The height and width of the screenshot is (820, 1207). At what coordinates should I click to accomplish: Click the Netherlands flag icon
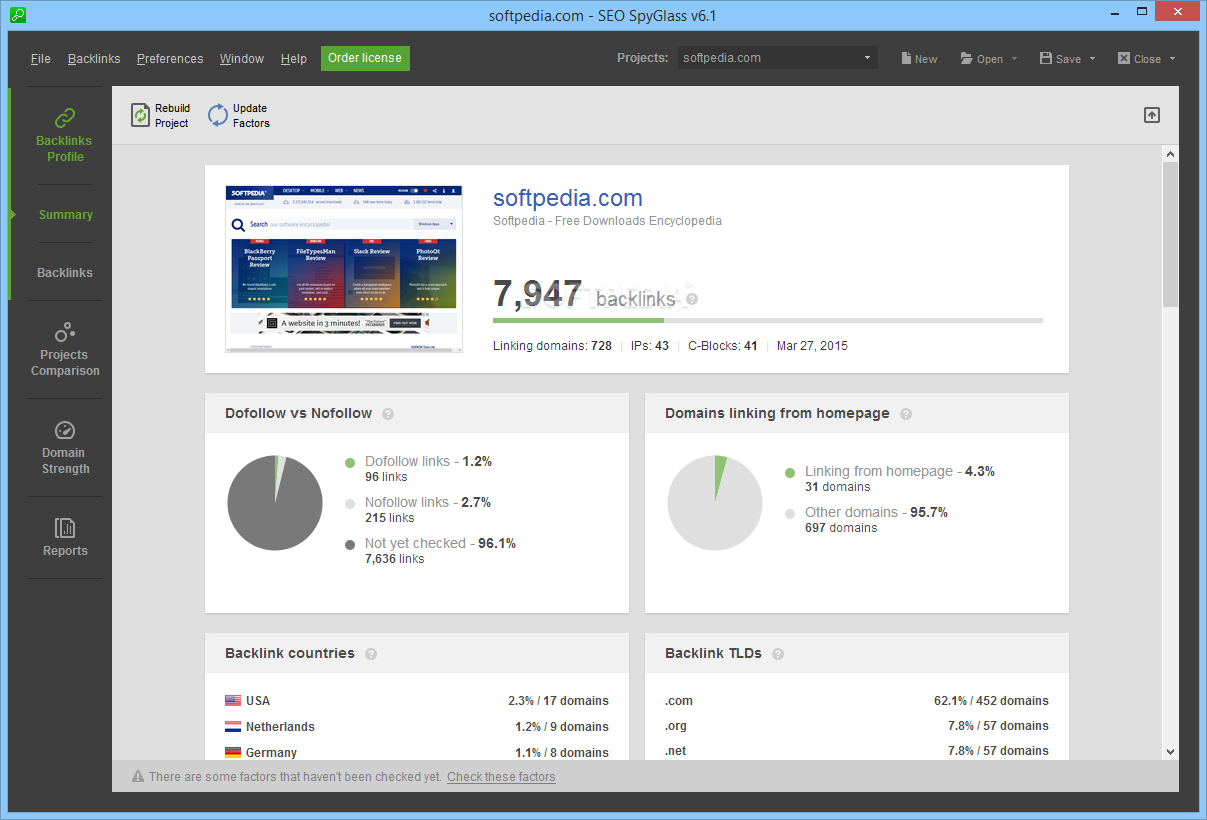(x=233, y=727)
